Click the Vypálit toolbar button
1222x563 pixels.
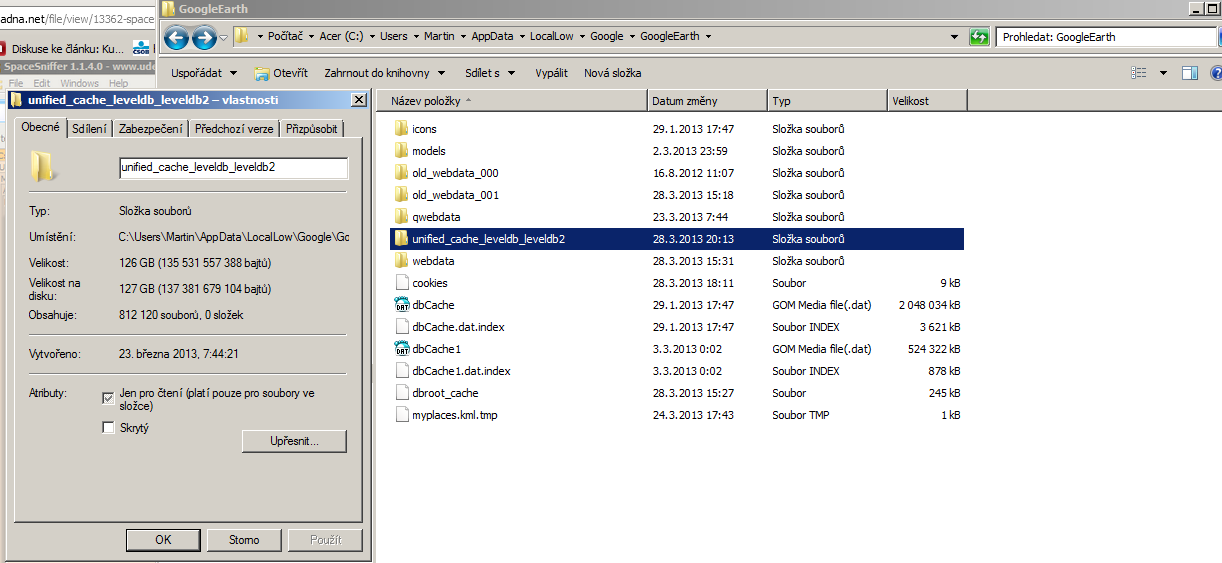coord(551,73)
